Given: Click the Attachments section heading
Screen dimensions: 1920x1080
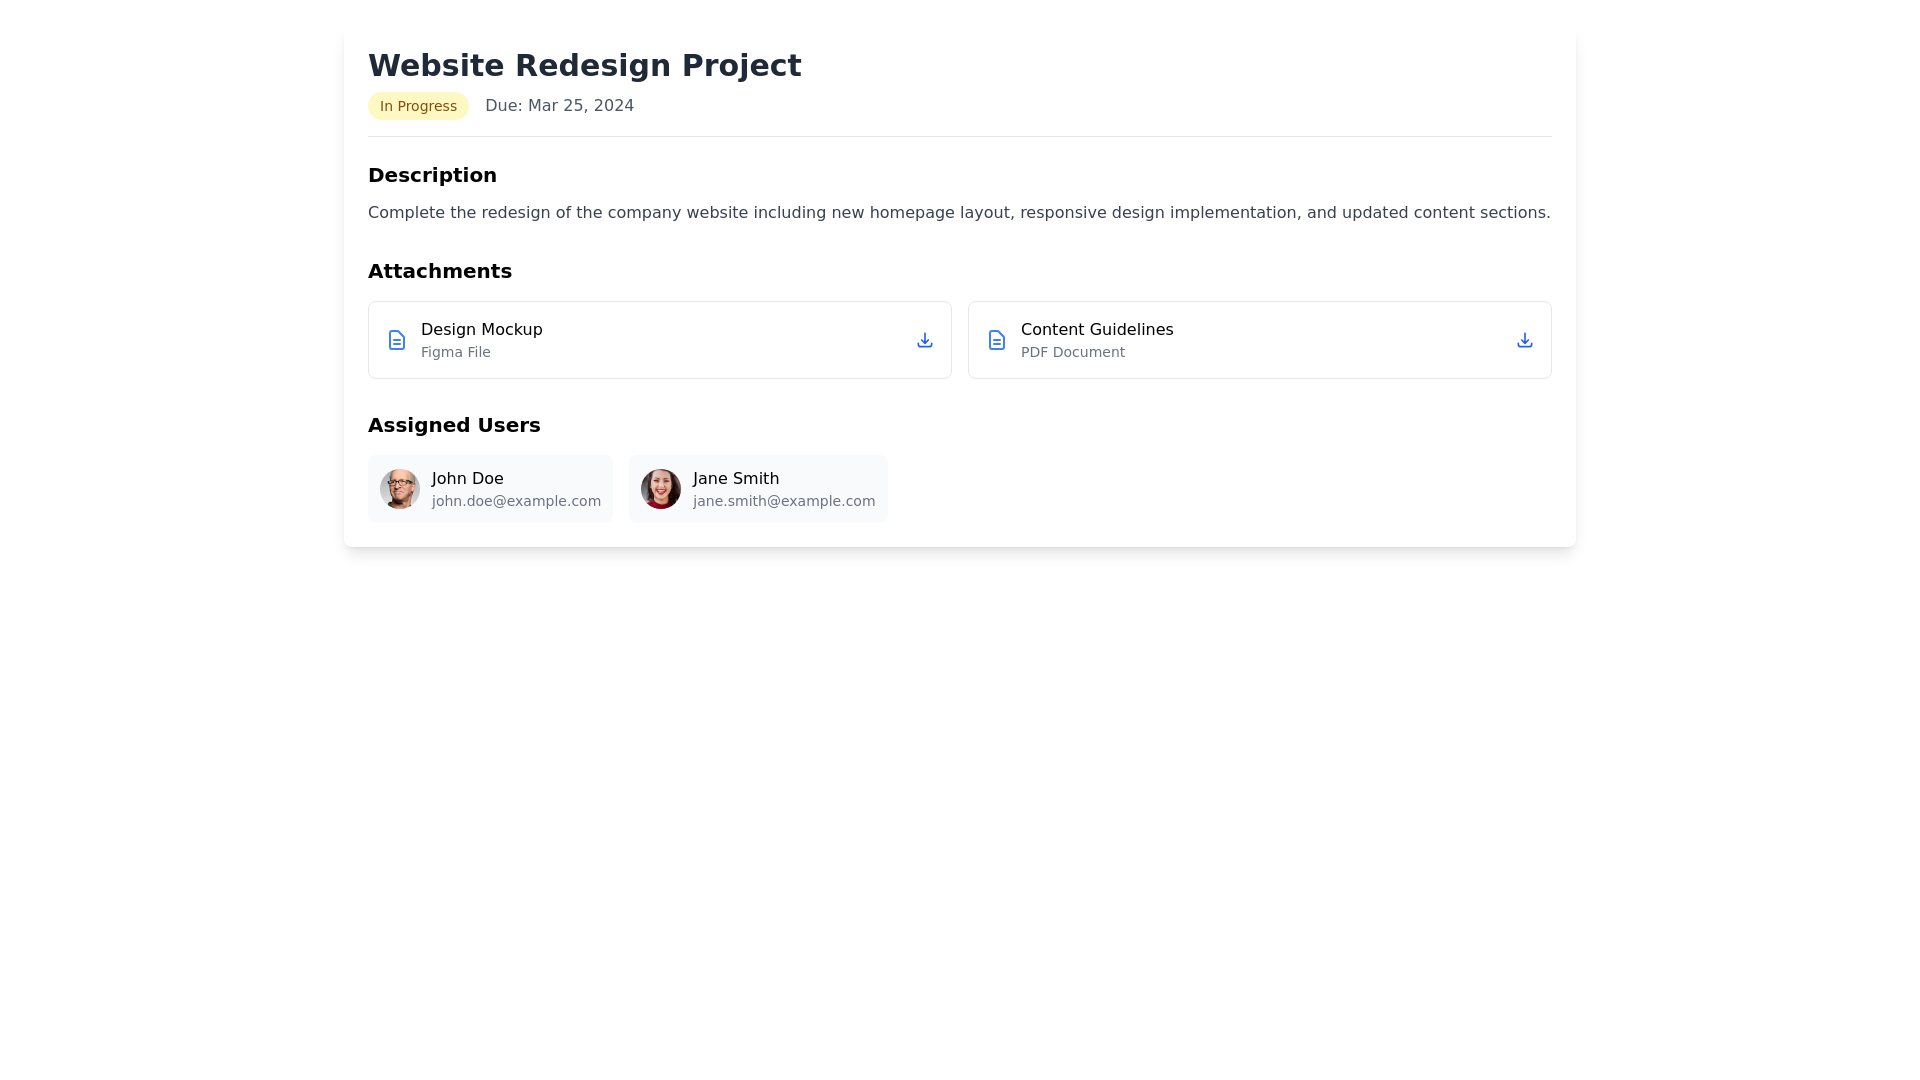Looking at the screenshot, I should coord(439,271).
